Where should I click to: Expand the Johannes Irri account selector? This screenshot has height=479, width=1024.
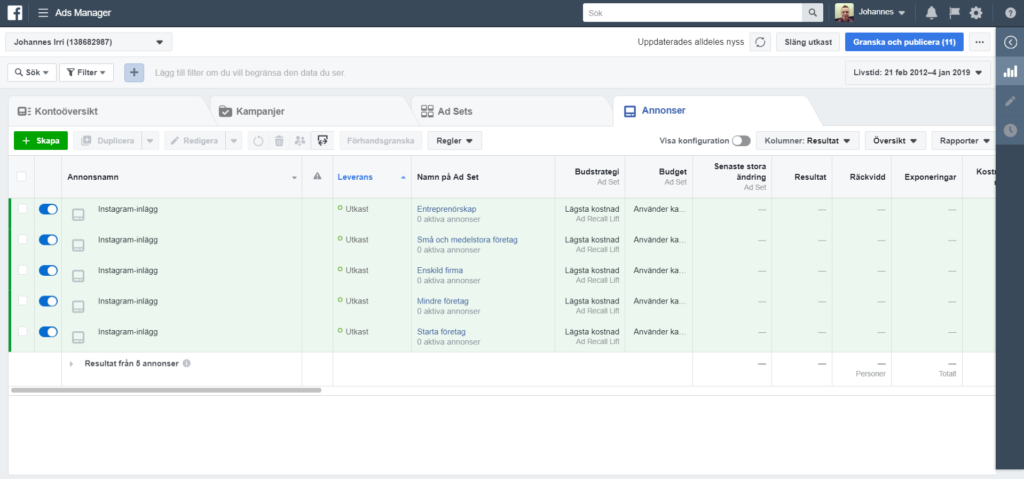(89, 42)
